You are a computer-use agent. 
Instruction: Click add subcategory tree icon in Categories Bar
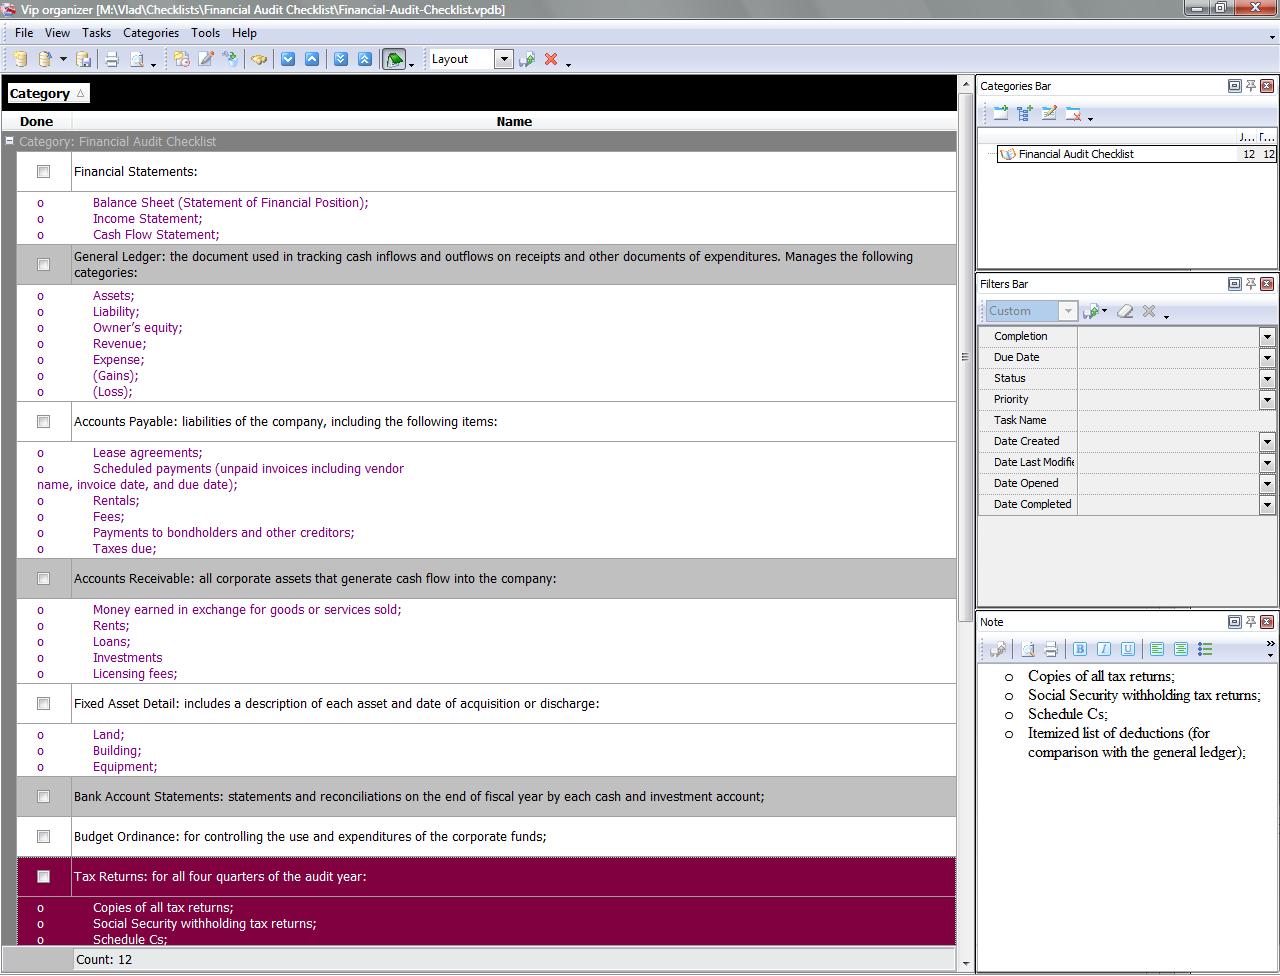pyautogui.click(x=1025, y=114)
